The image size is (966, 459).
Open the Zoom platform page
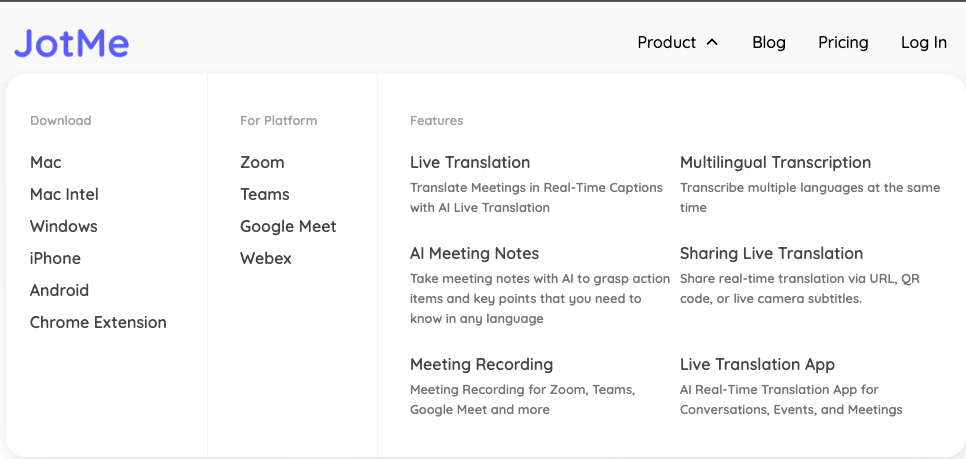[262, 162]
